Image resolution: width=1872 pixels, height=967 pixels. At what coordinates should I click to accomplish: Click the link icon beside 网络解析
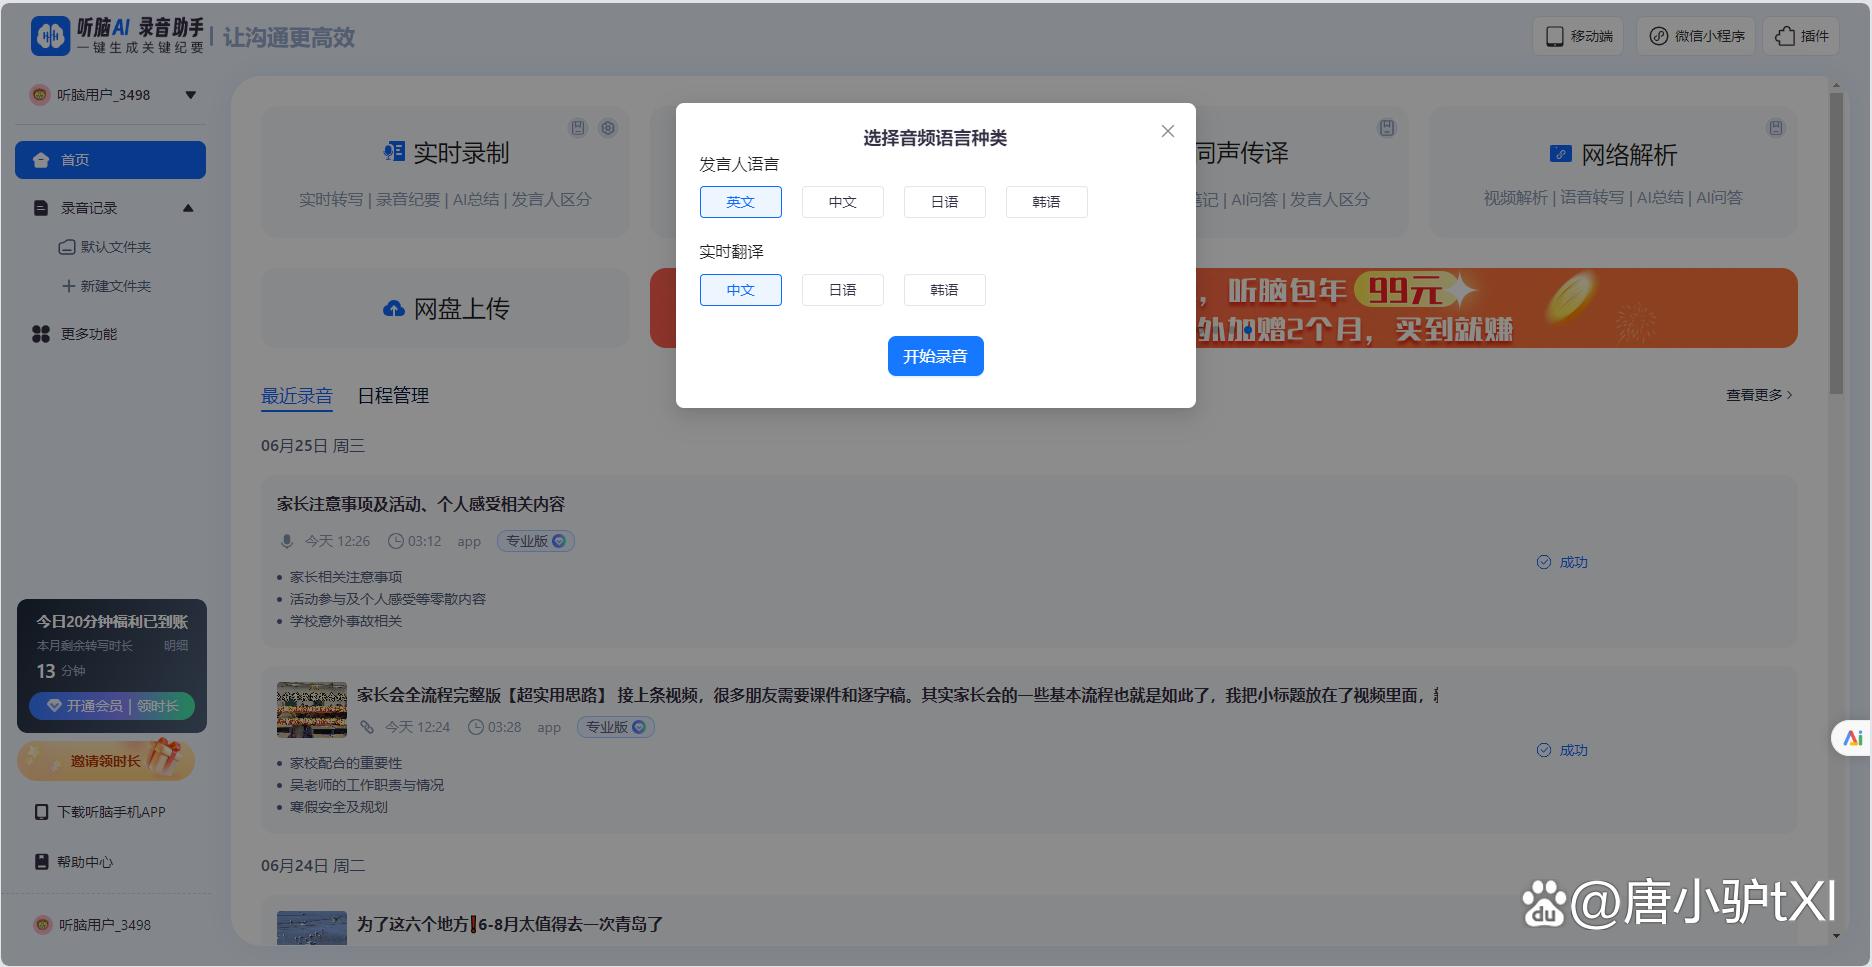point(1560,154)
